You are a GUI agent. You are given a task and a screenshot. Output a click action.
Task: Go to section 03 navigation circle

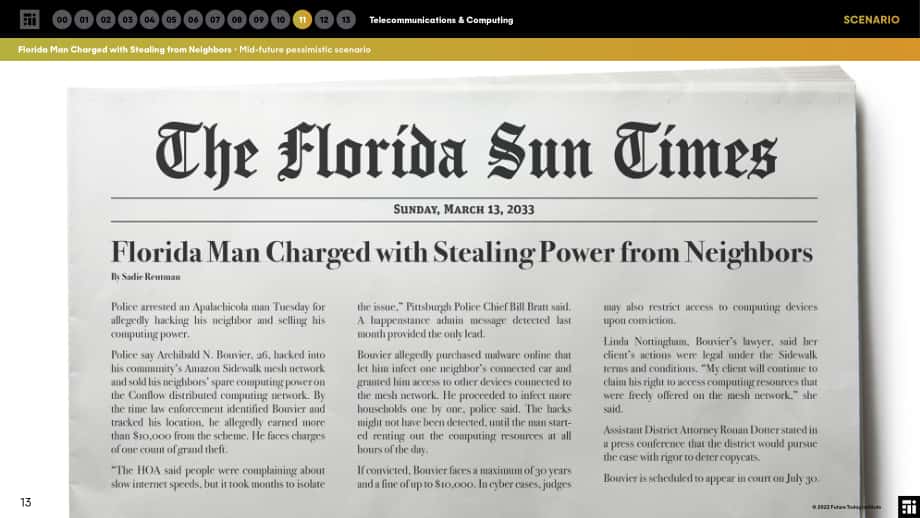127,19
